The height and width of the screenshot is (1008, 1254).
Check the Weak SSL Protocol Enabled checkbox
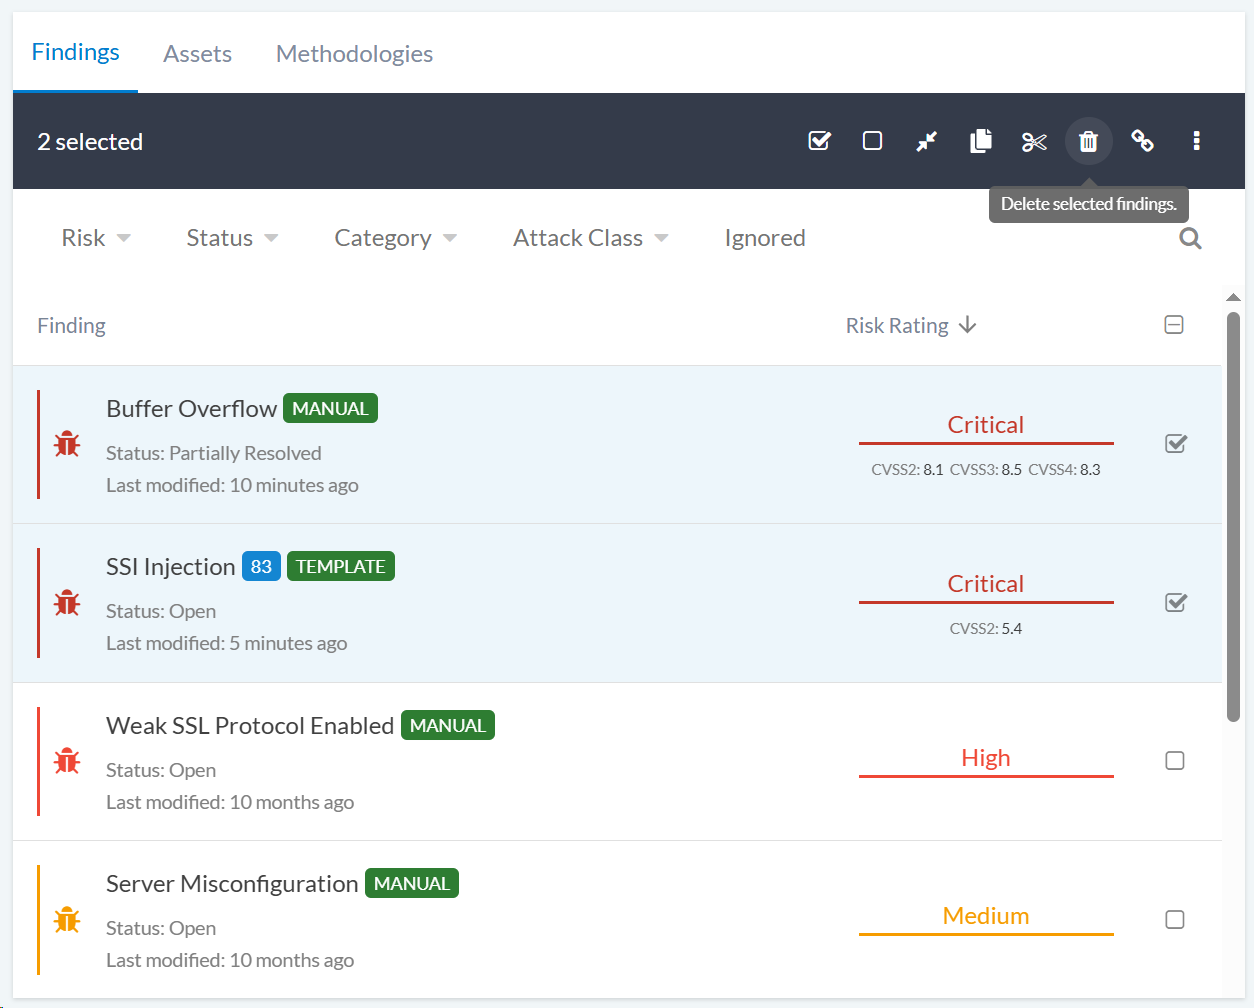pos(1175,761)
